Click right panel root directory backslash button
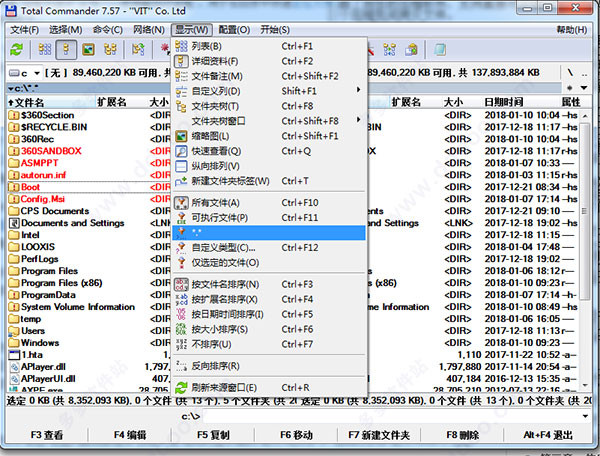Image resolution: width=600 pixels, height=456 pixels. [x=570, y=73]
